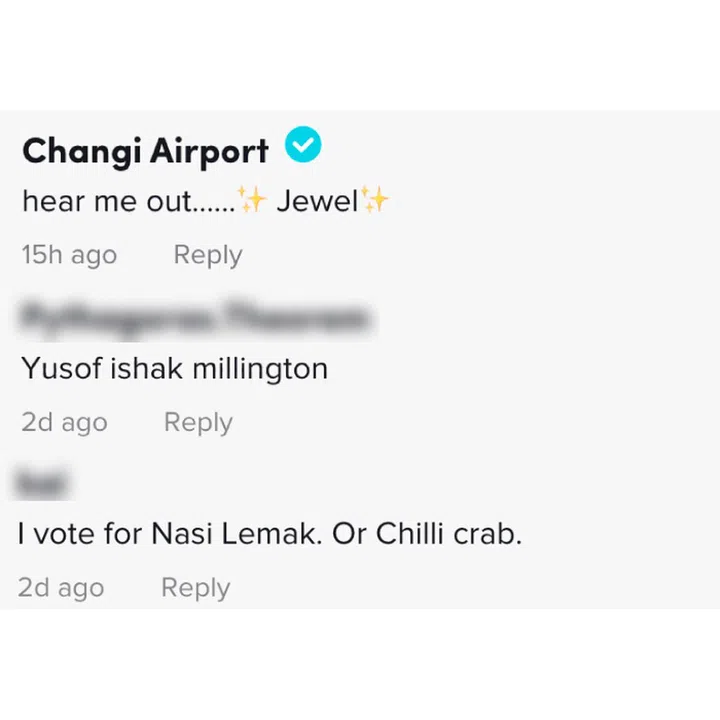720x720 pixels.
Task: Select the "Yusof ishak millington" comment text
Action: (x=175, y=369)
